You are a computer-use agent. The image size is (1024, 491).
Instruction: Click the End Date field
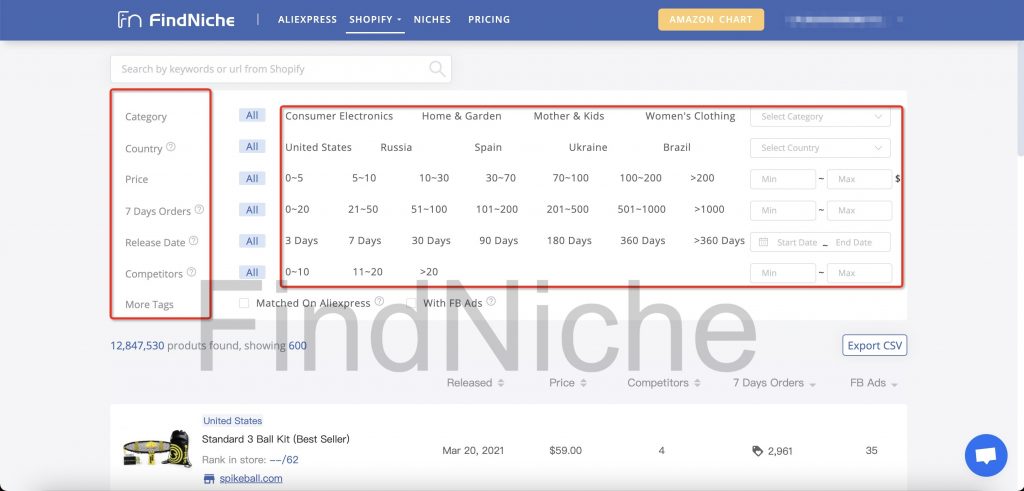(854, 242)
